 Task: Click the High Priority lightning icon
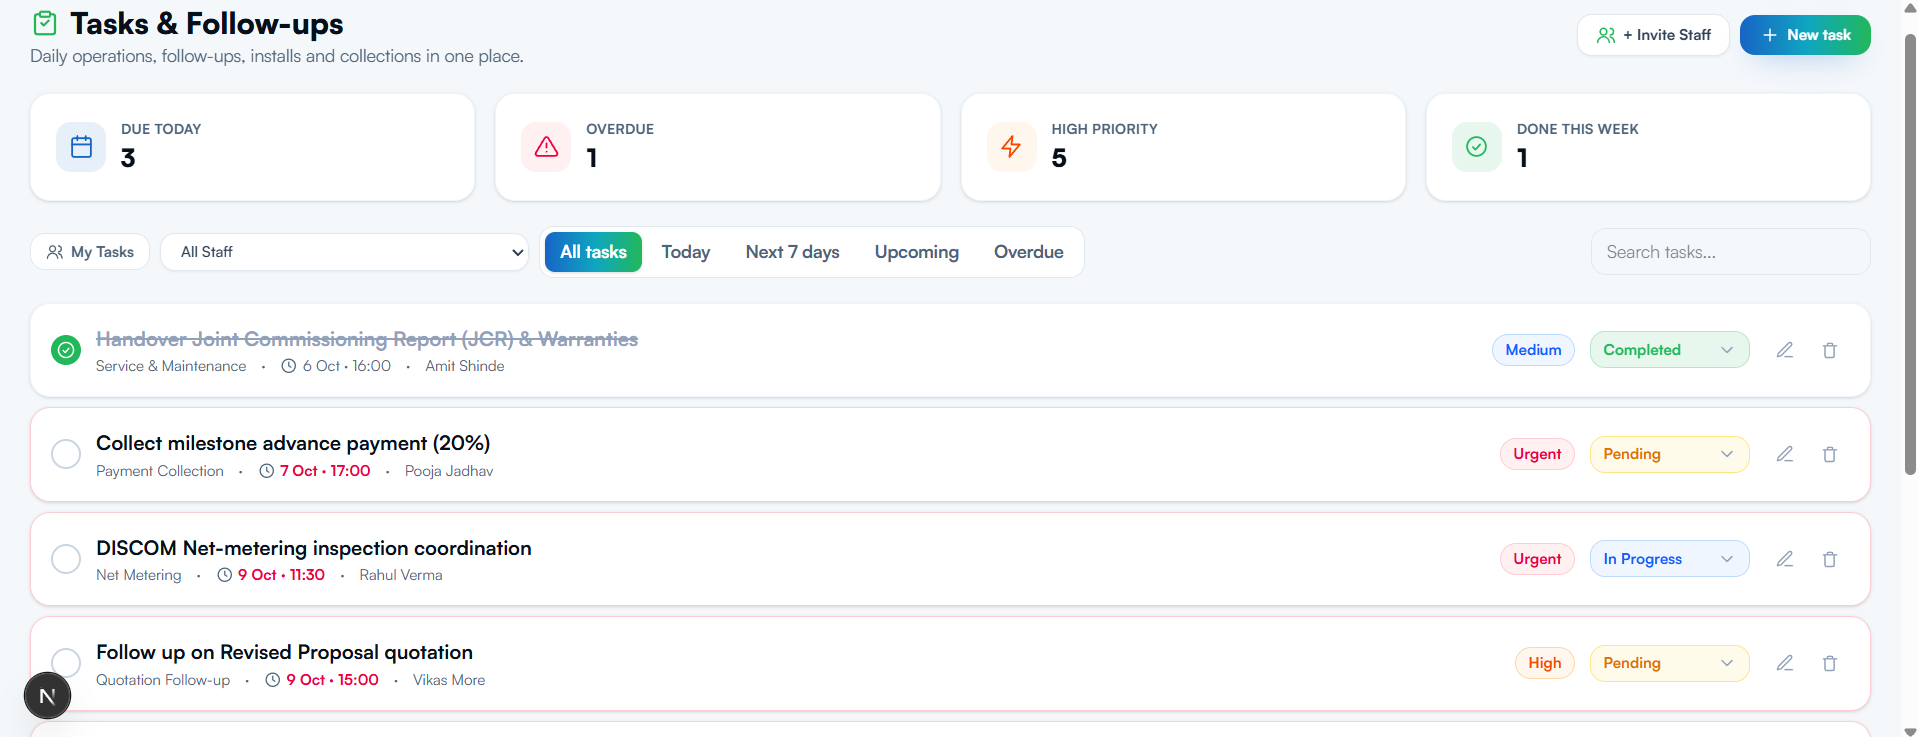(1011, 147)
